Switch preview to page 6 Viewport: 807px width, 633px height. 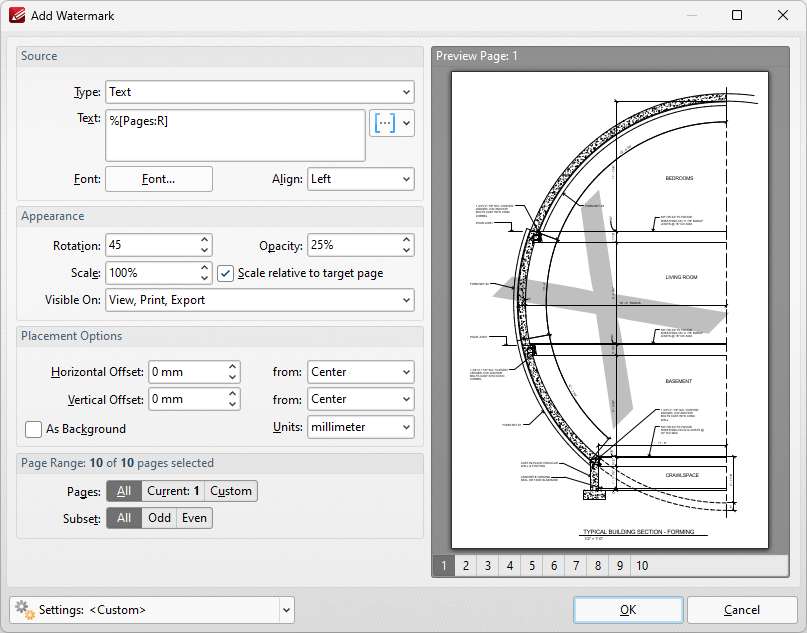(x=554, y=566)
